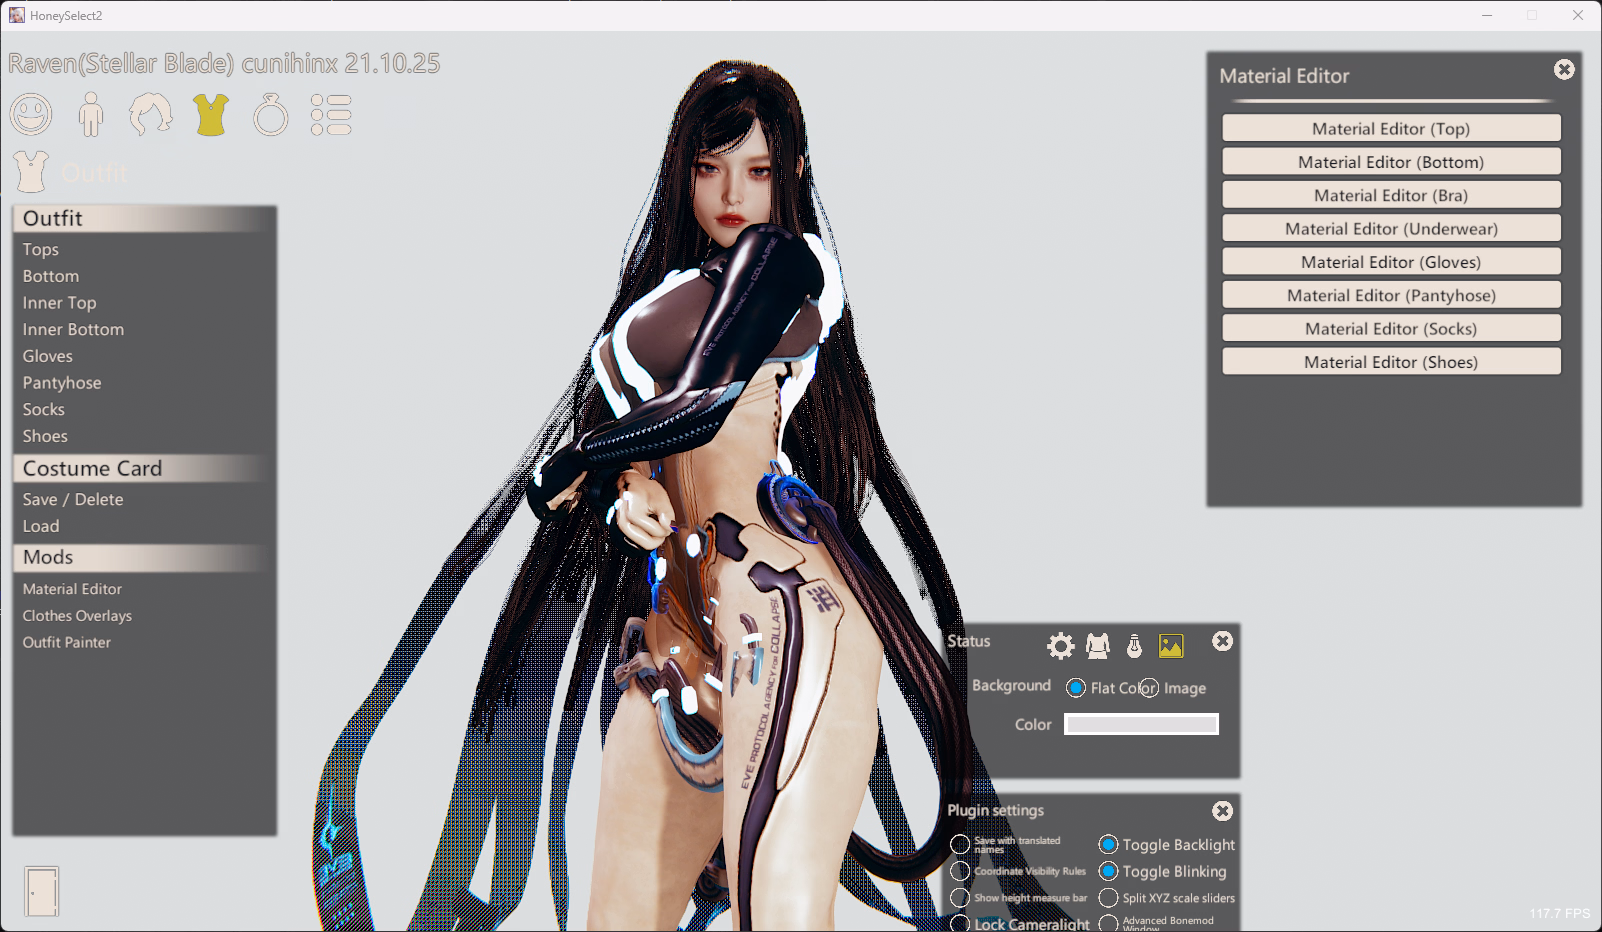Click the exit door icon at bottom left

42,890
